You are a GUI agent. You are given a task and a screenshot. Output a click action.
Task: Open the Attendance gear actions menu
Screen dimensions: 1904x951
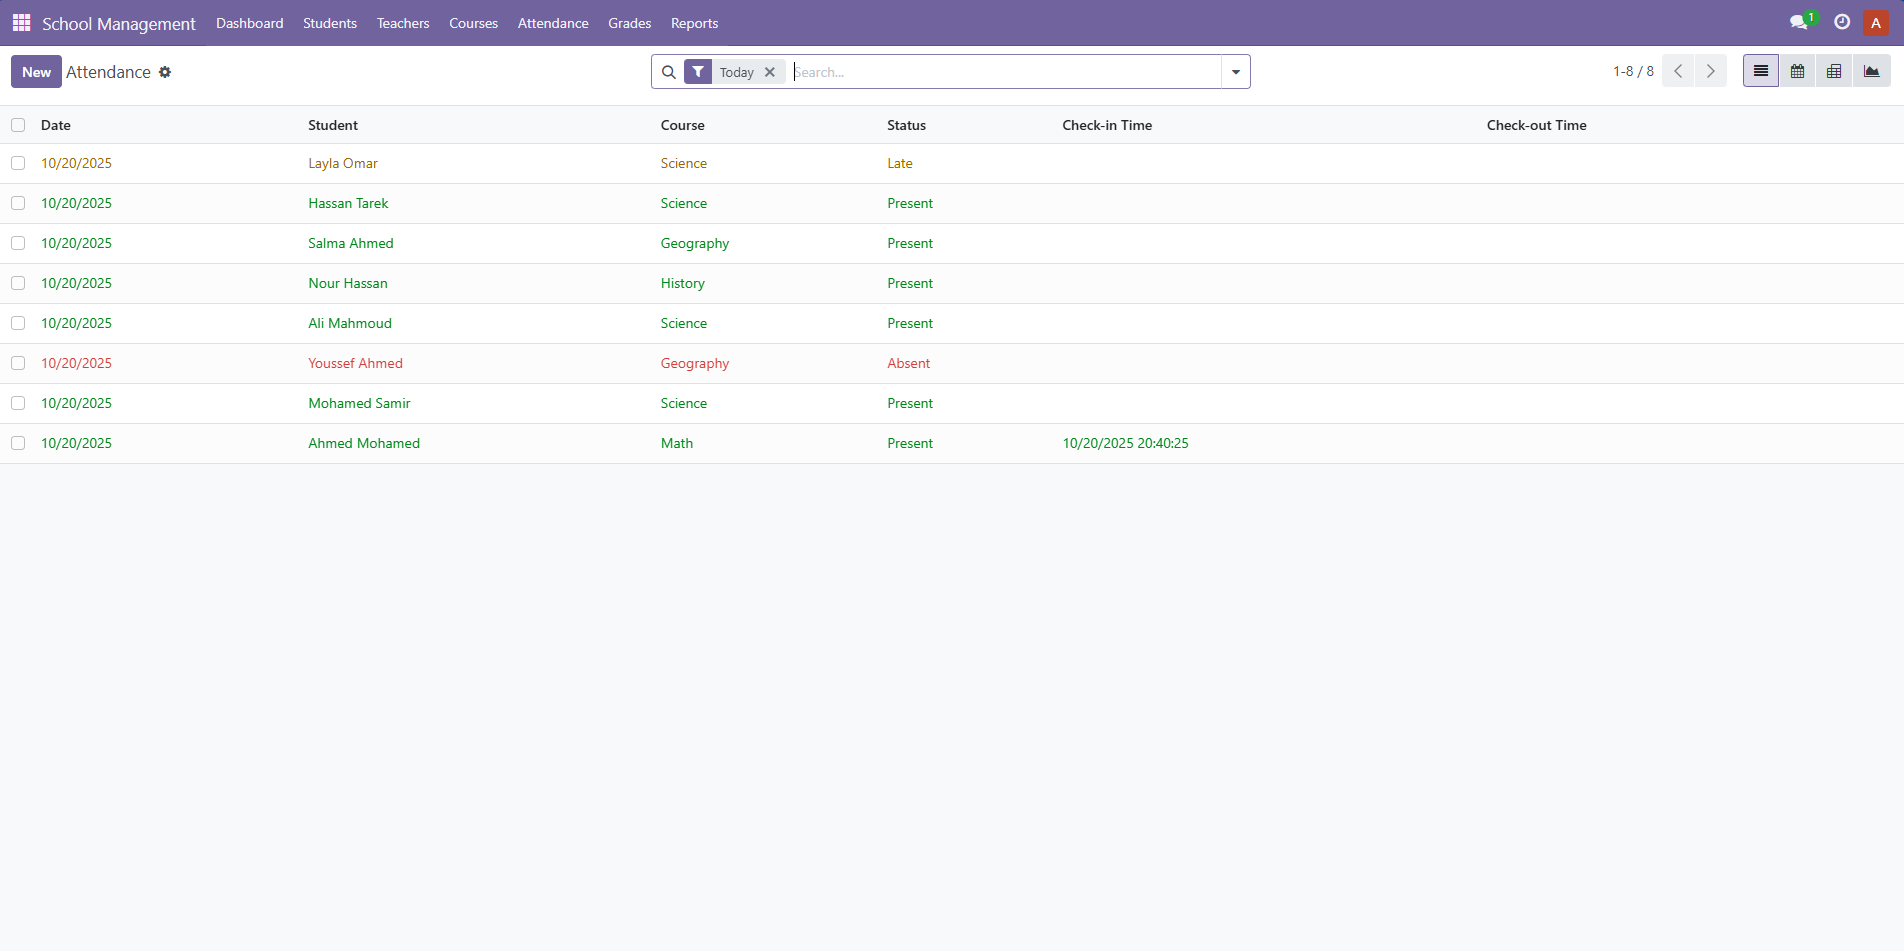tap(165, 72)
